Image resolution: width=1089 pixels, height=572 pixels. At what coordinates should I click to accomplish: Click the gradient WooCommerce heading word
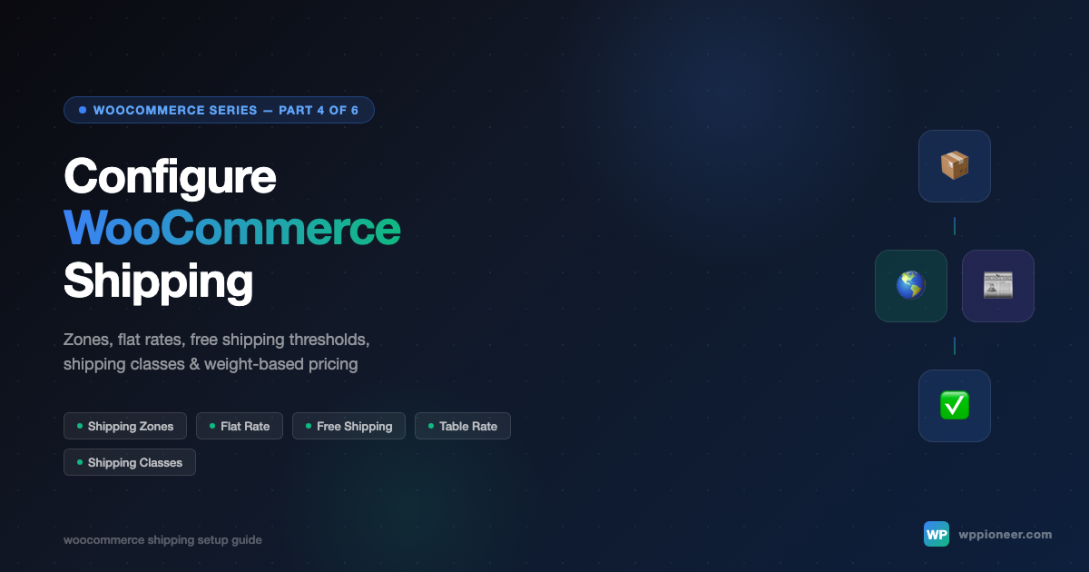[x=232, y=228]
